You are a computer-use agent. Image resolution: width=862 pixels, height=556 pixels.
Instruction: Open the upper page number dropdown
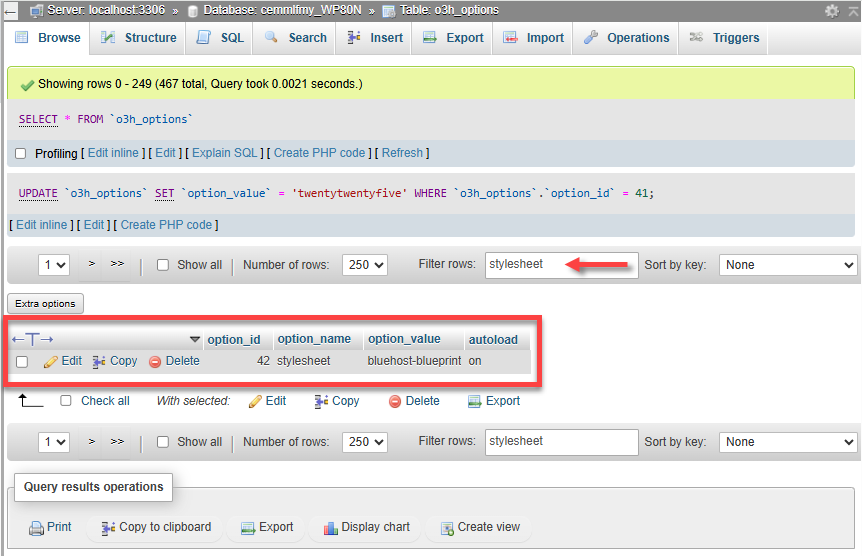(x=54, y=265)
